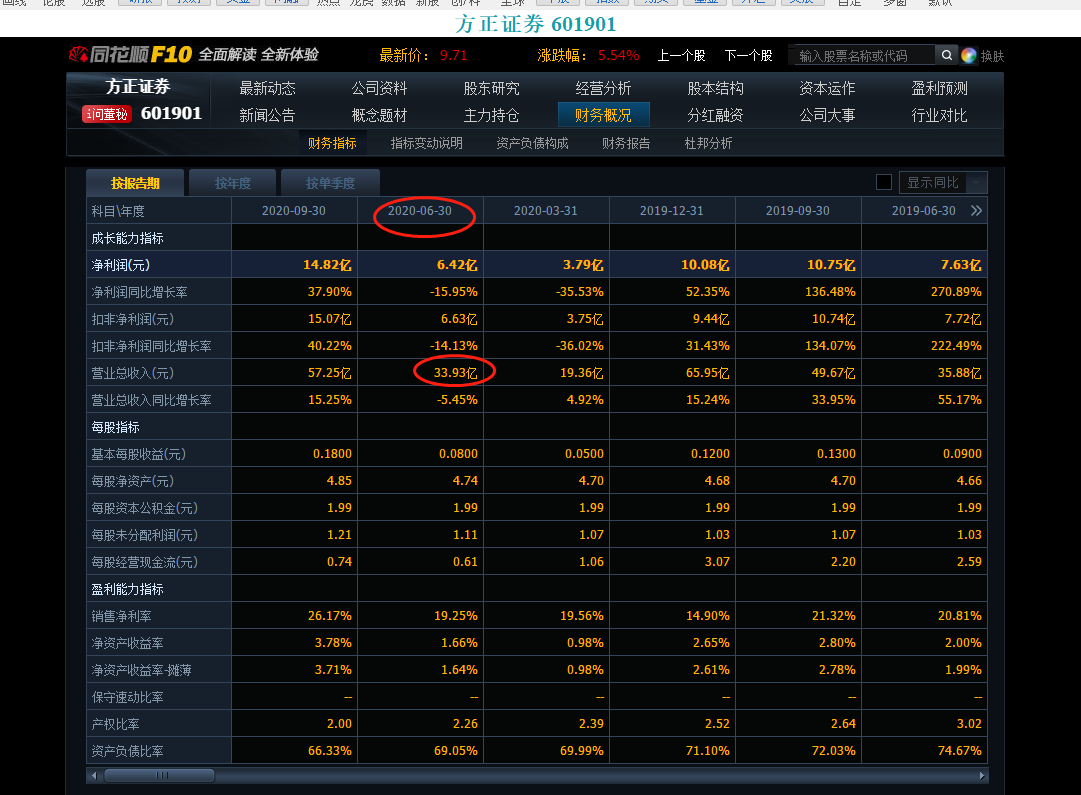The height and width of the screenshot is (795, 1081).
Task: Click the 净利润(元) row label
Action: [121, 265]
